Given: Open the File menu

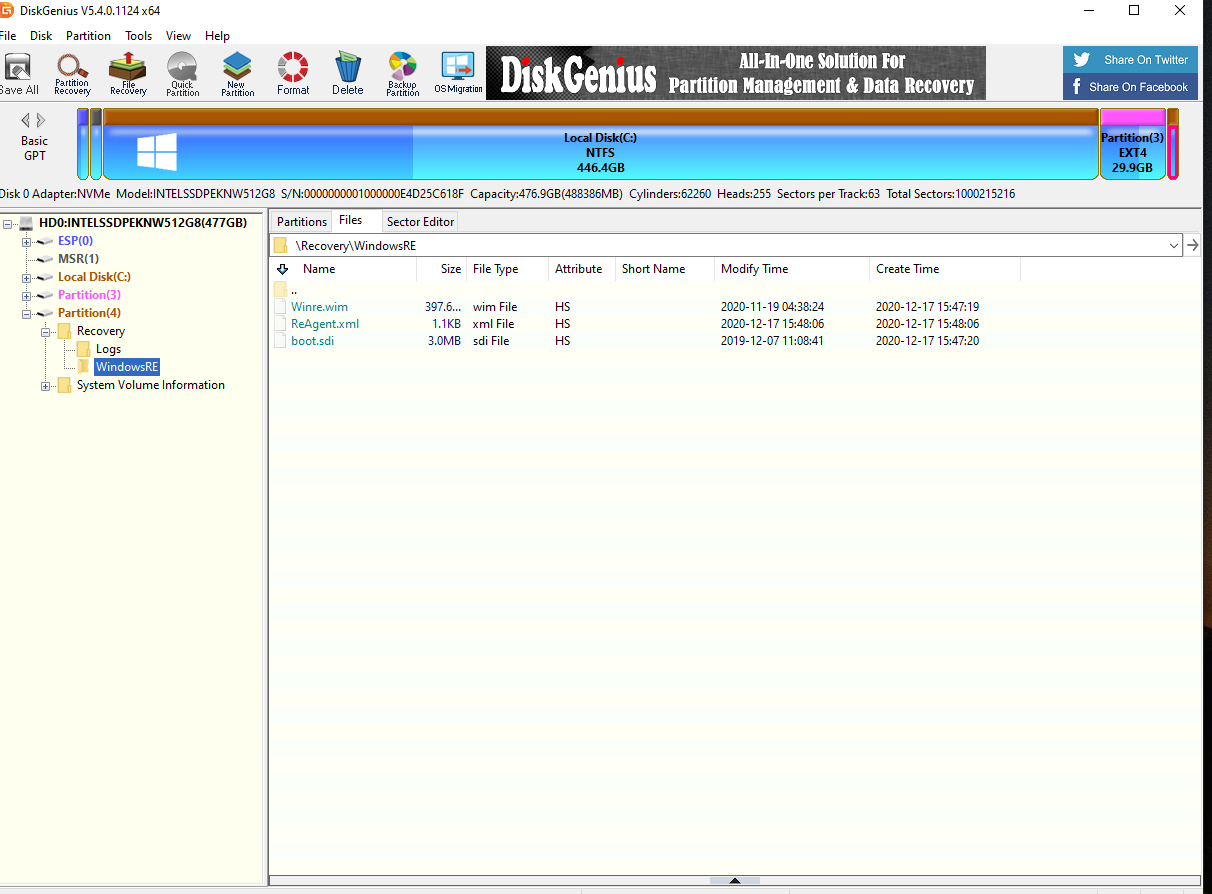Looking at the screenshot, I should point(8,36).
